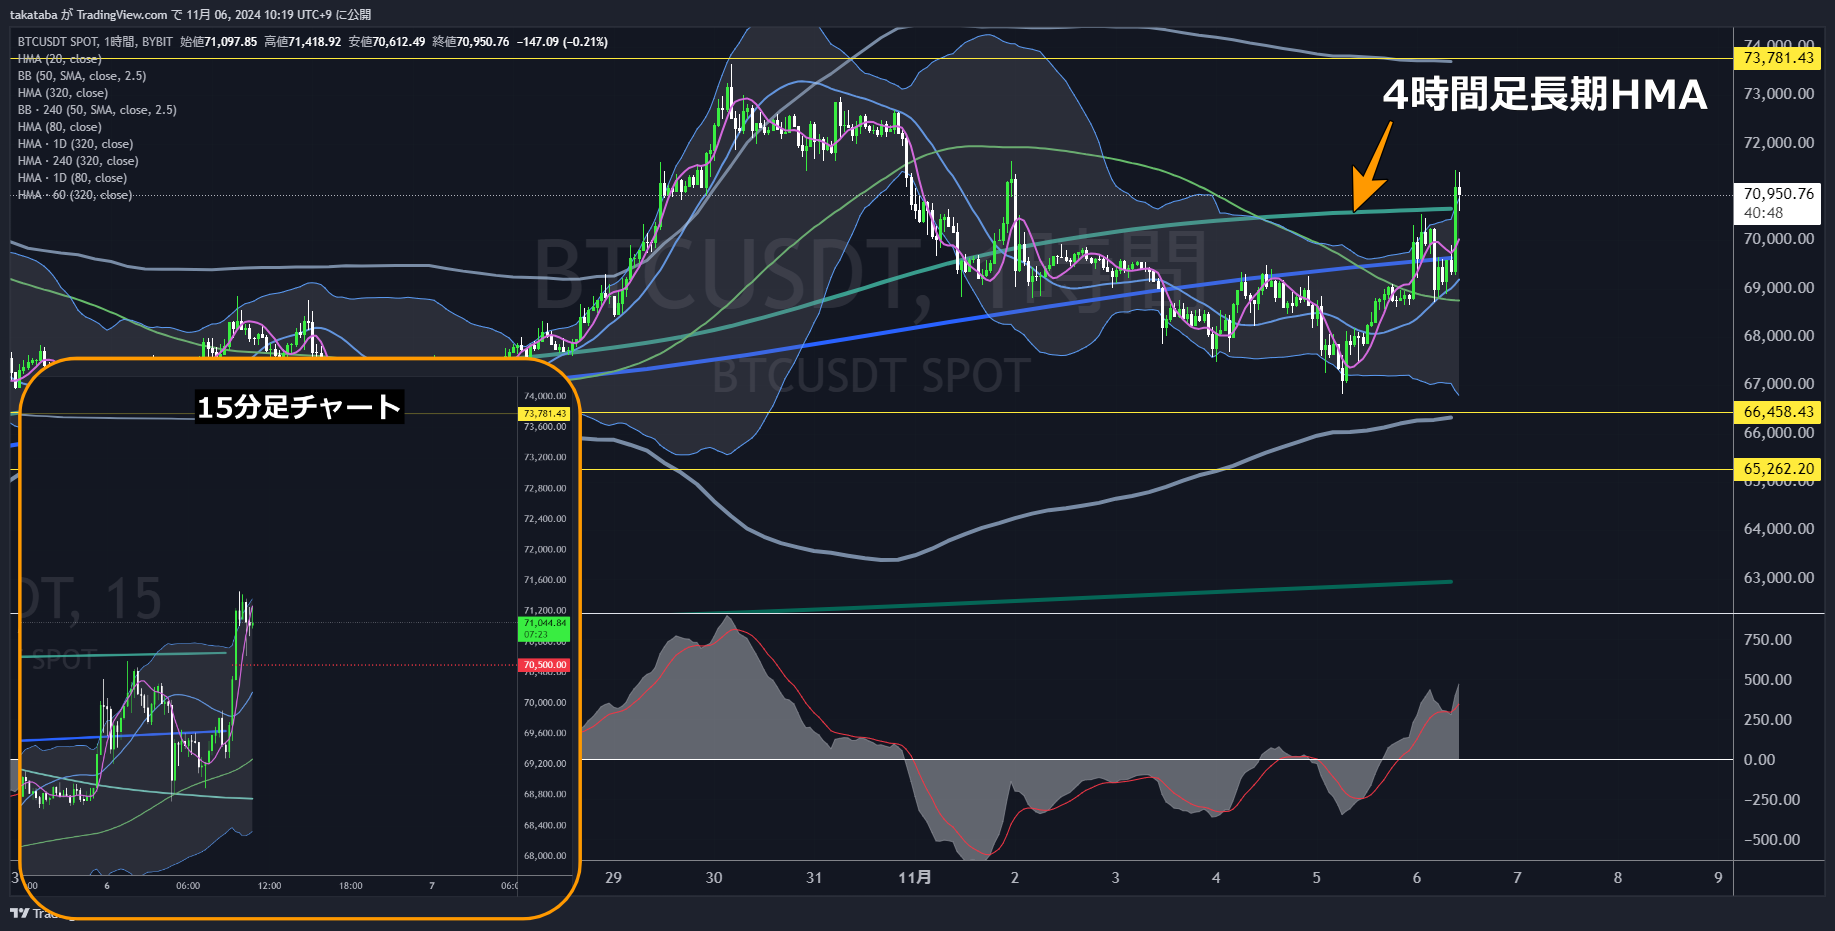Click the 500.00 oscillator axis value

click(1767, 680)
